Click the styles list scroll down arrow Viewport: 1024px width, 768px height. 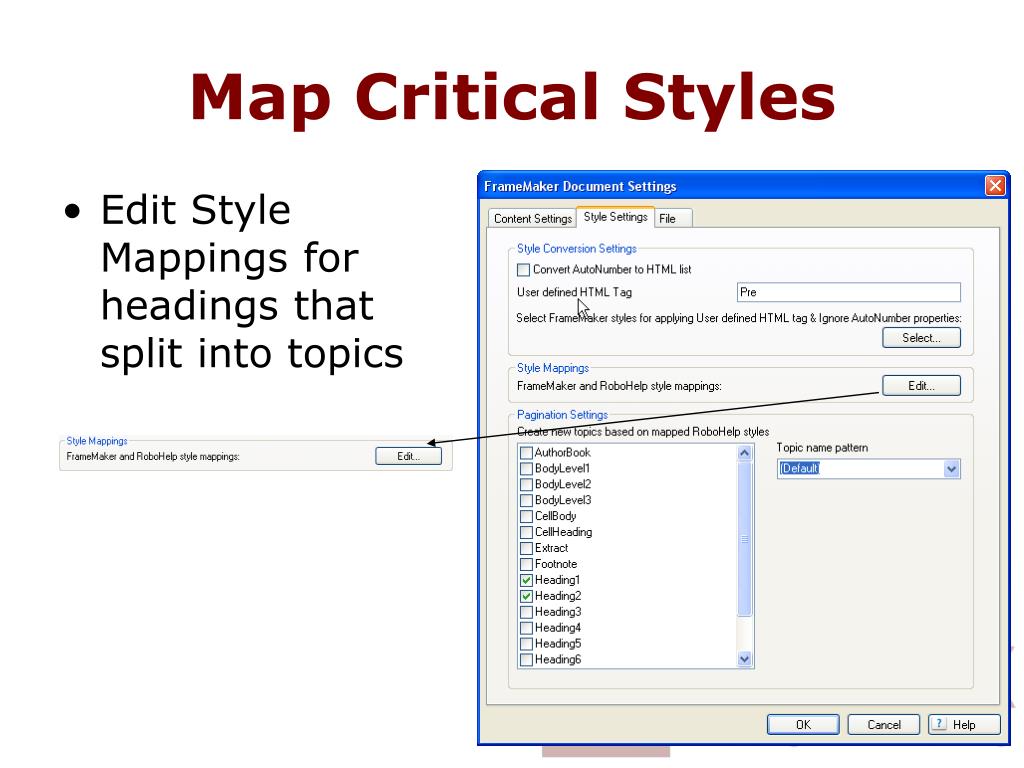(744, 659)
